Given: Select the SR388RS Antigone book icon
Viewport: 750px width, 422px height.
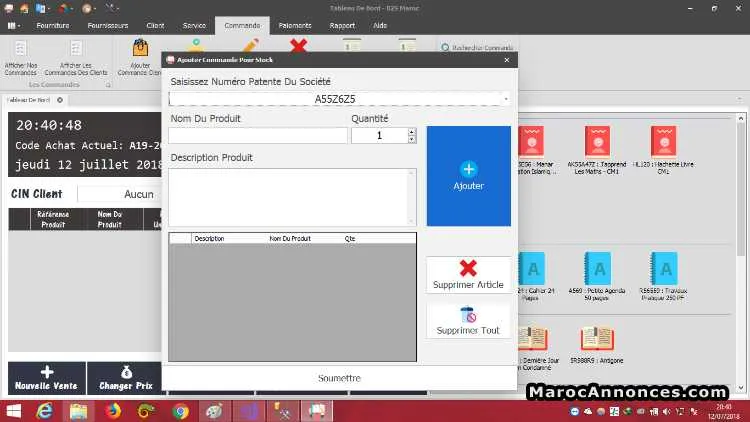Looking at the screenshot, I should tap(596, 344).
